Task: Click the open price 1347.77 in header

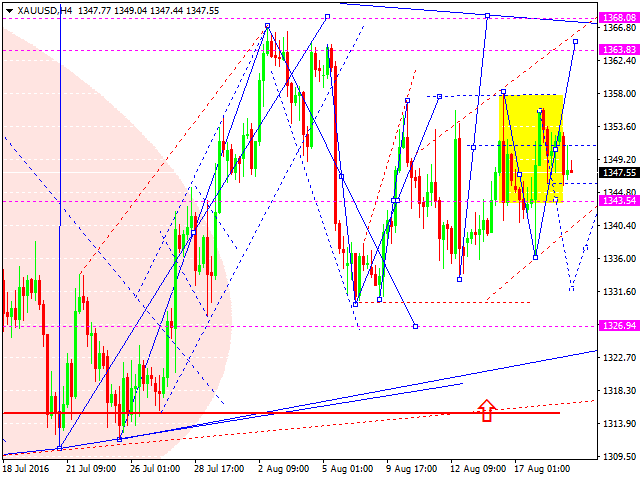Action: click(95, 11)
